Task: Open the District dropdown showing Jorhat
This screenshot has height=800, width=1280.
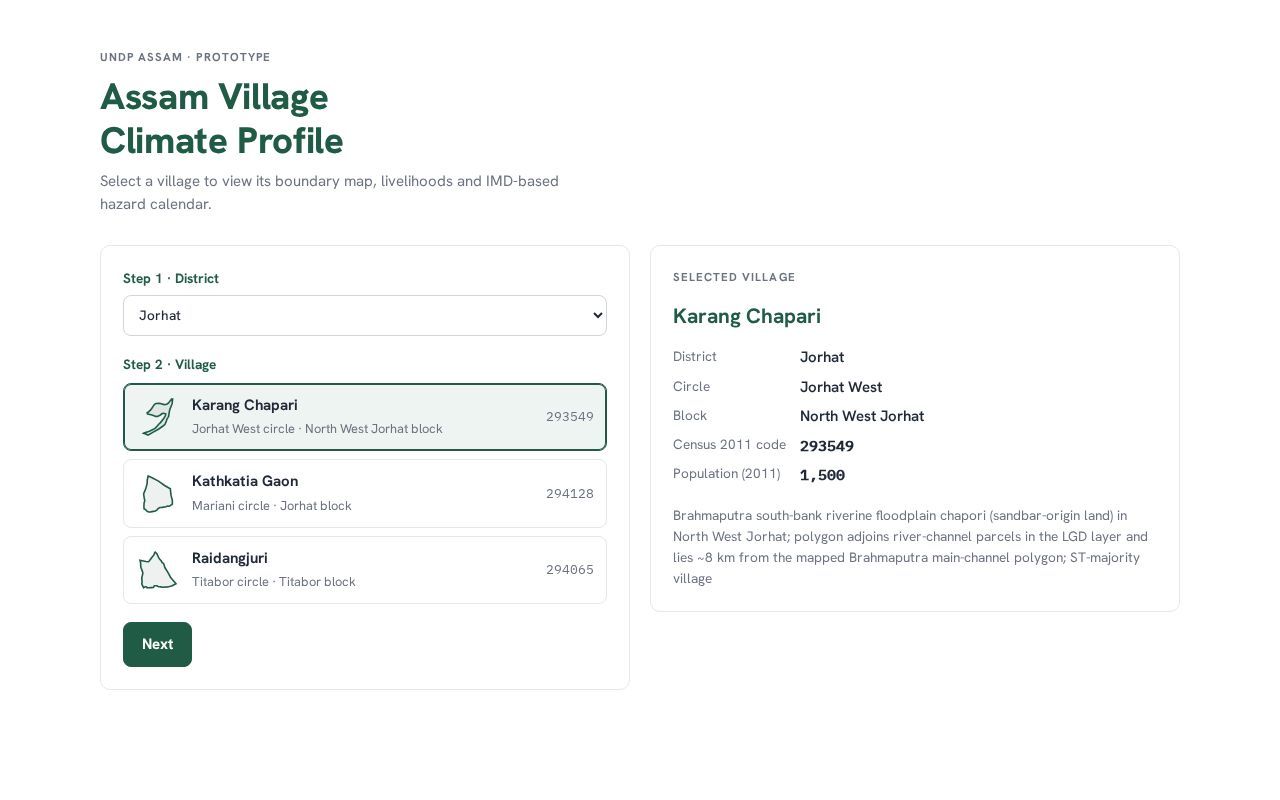Action: [365, 315]
